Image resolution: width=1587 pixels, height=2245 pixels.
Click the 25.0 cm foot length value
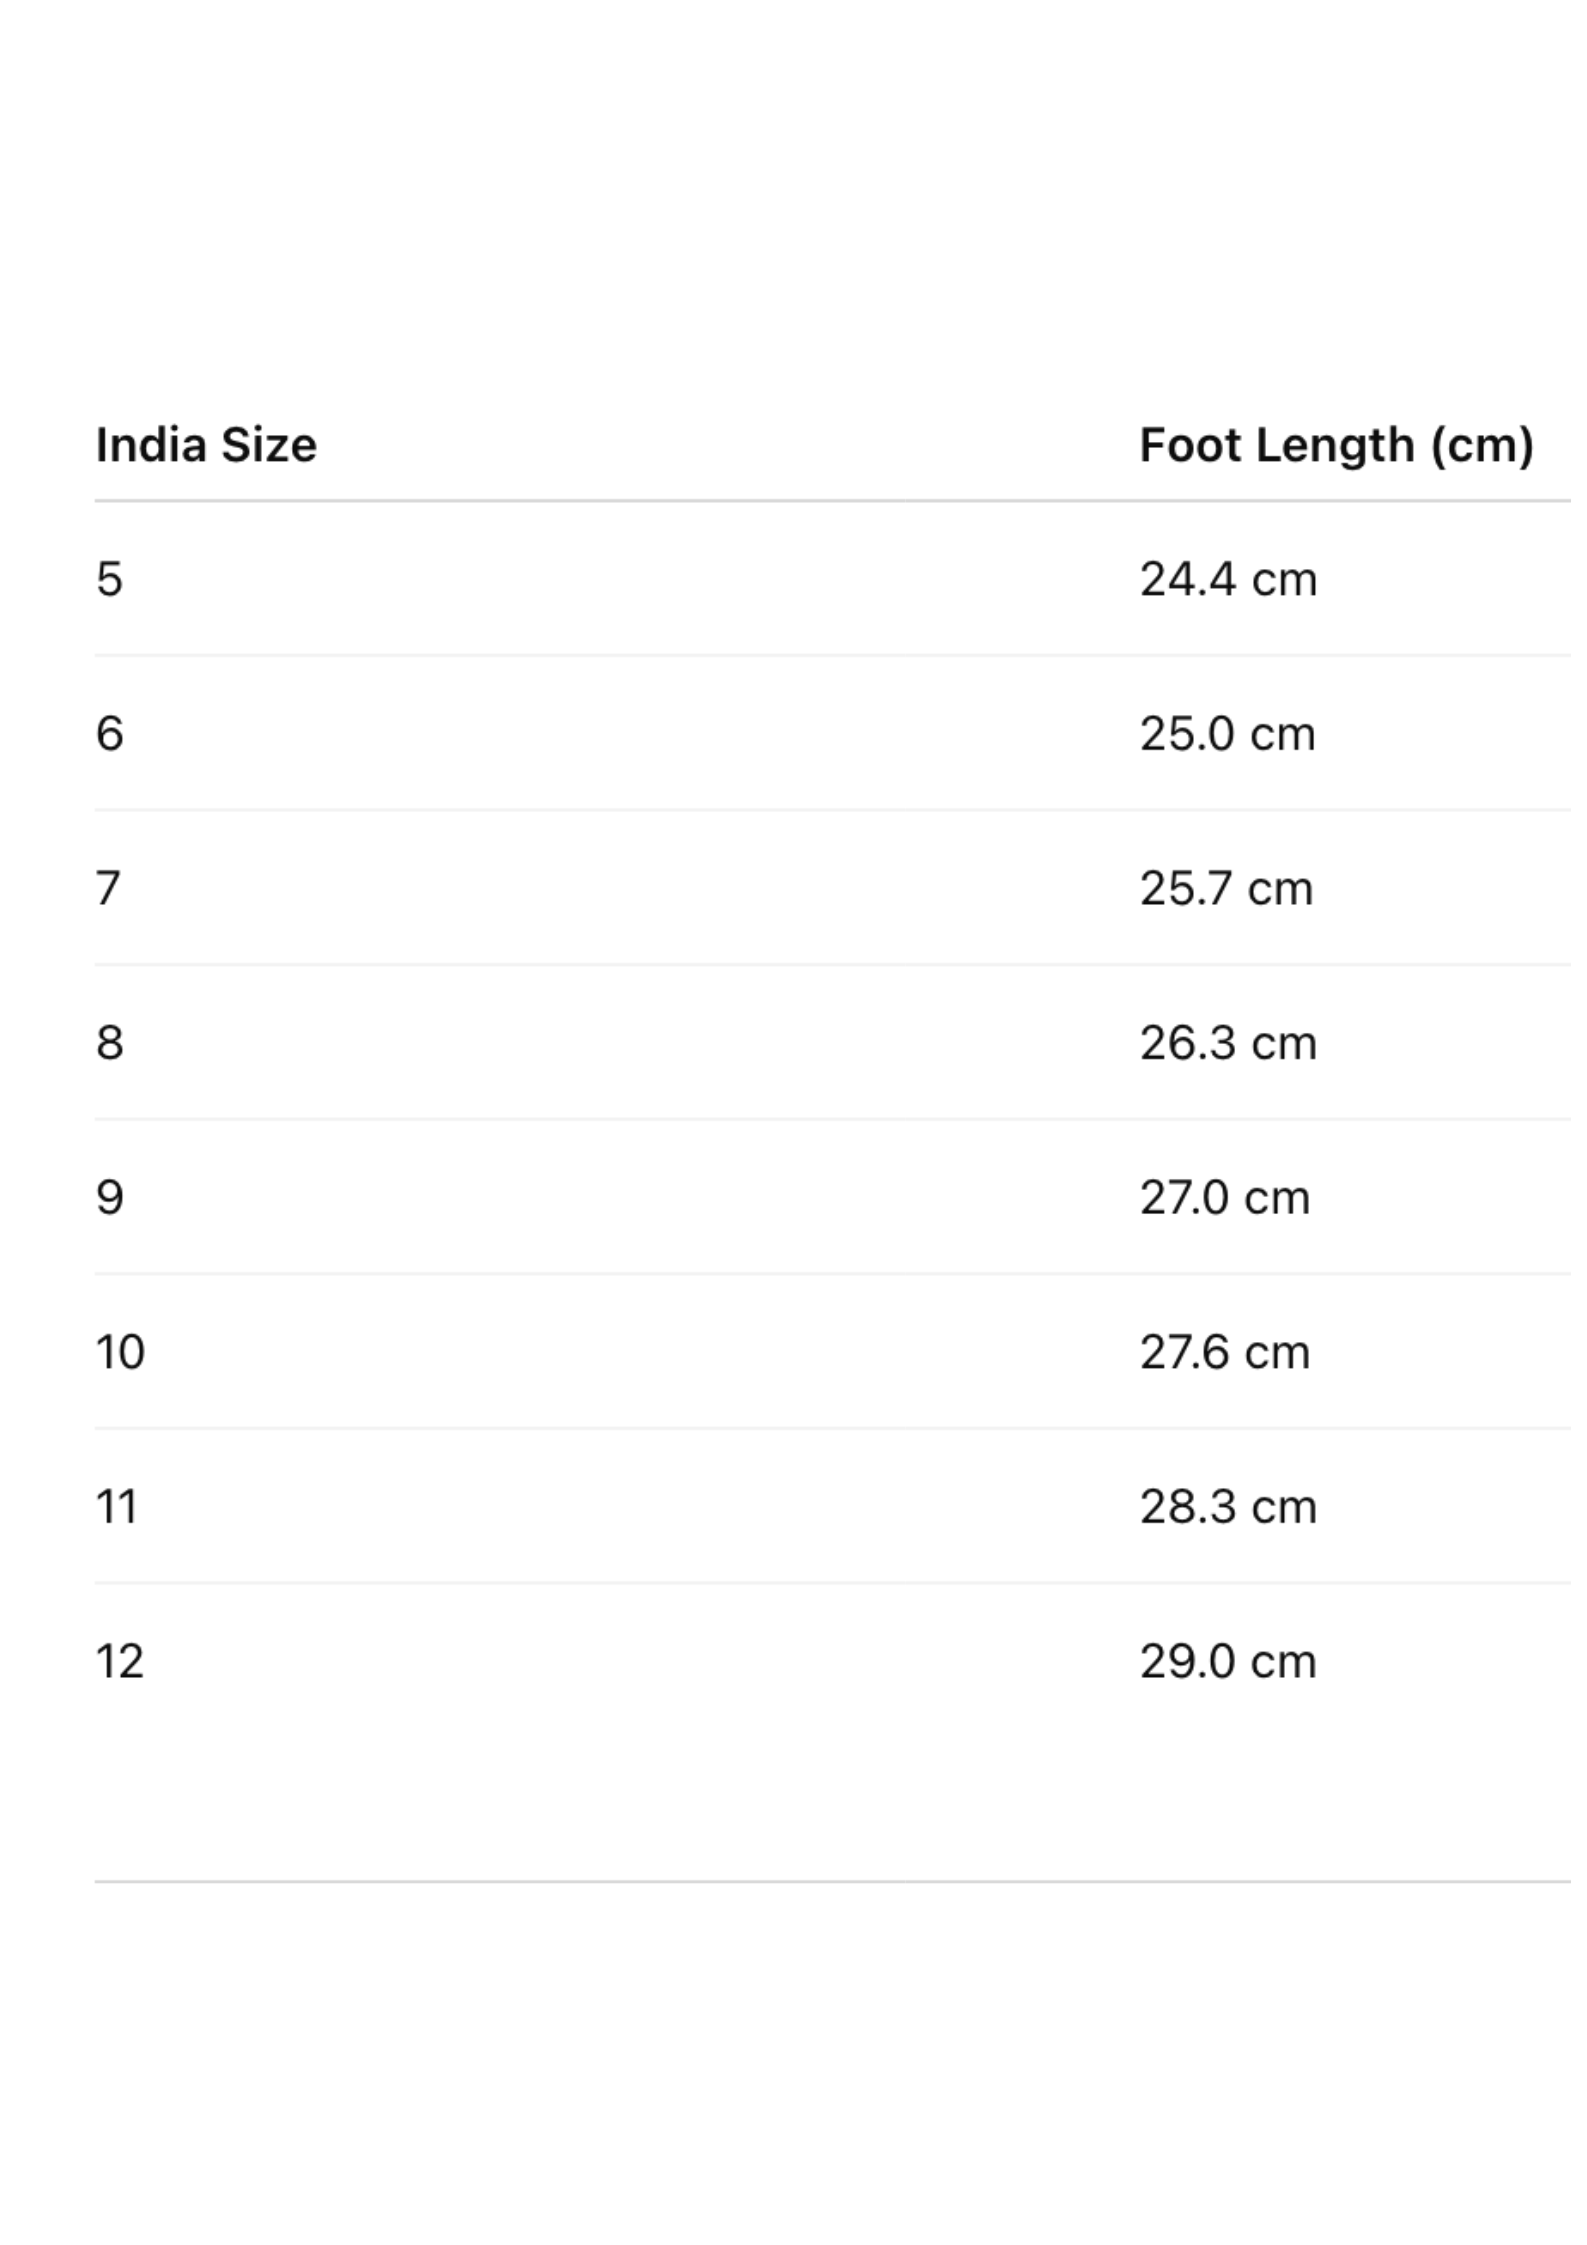(x=1227, y=734)
